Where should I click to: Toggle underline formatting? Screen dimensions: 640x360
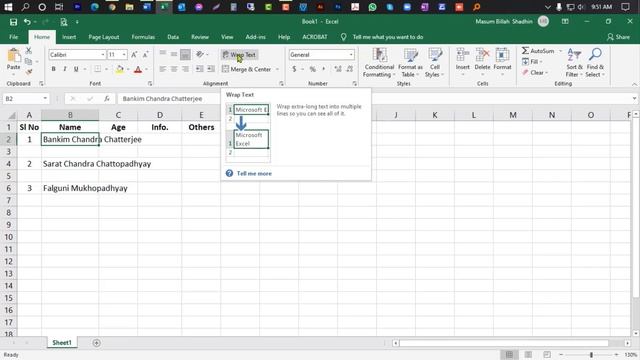point(76,69)
